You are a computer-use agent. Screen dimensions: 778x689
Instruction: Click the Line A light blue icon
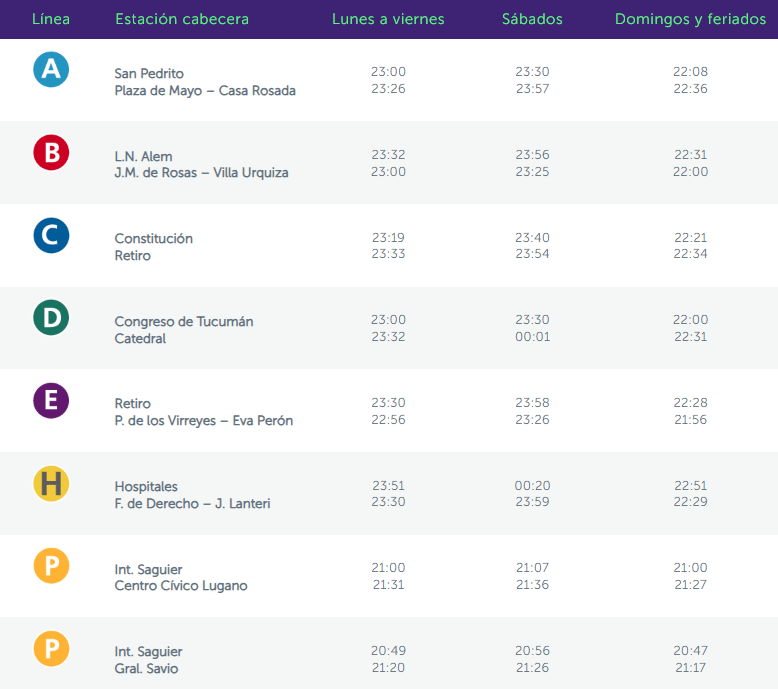pos(51,69)
